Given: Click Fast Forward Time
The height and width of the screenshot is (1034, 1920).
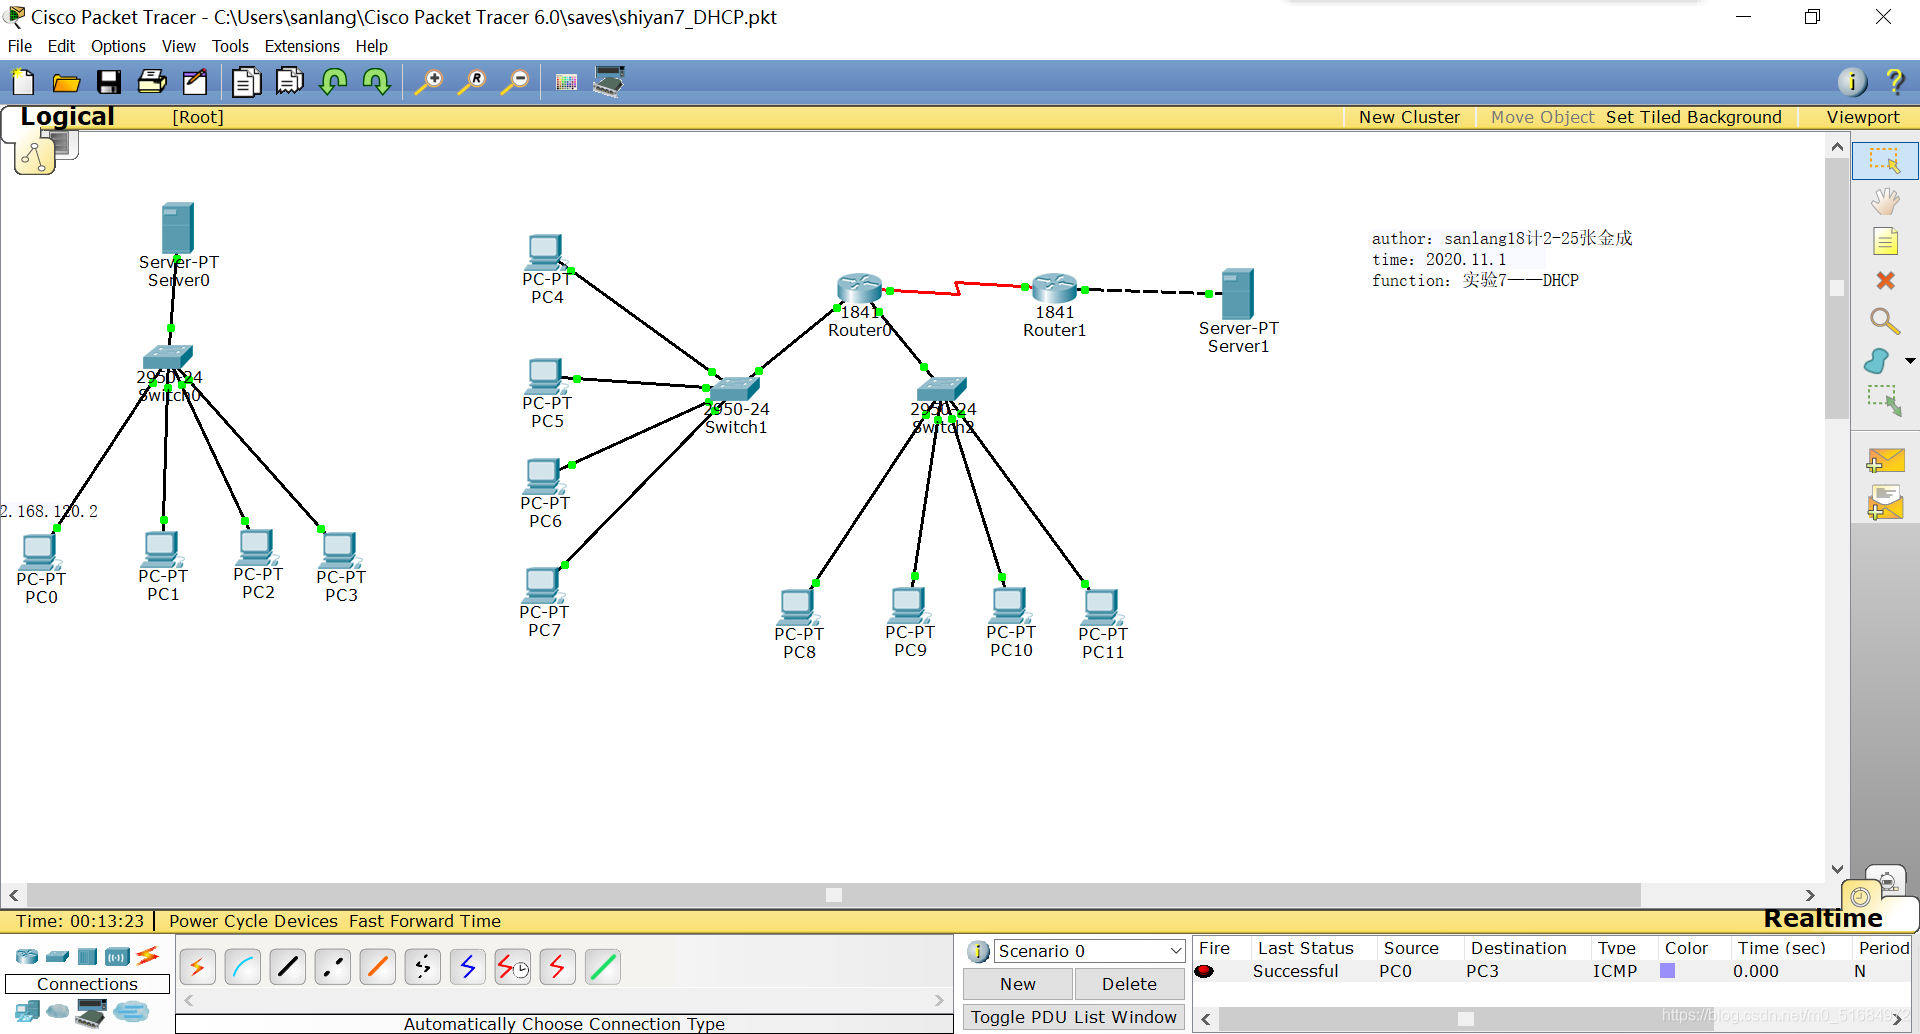Looking at the screenshot, I should [425, 921].
